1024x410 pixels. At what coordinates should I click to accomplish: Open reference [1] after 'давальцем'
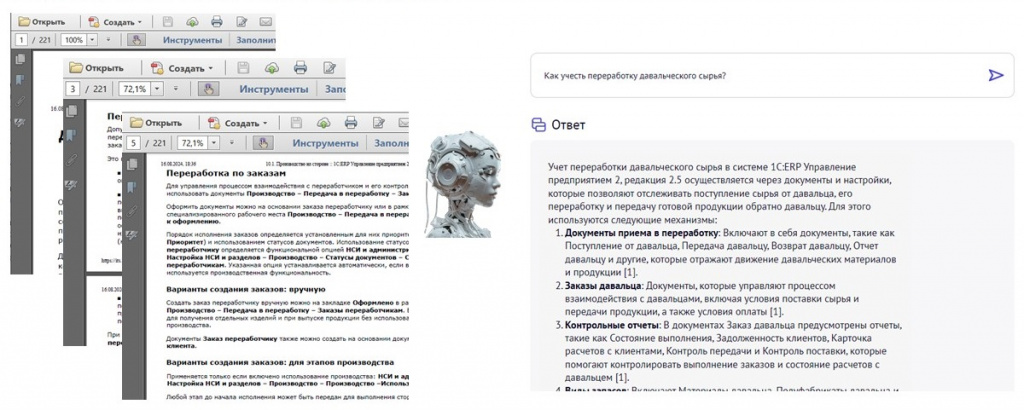tap(622, 377)
